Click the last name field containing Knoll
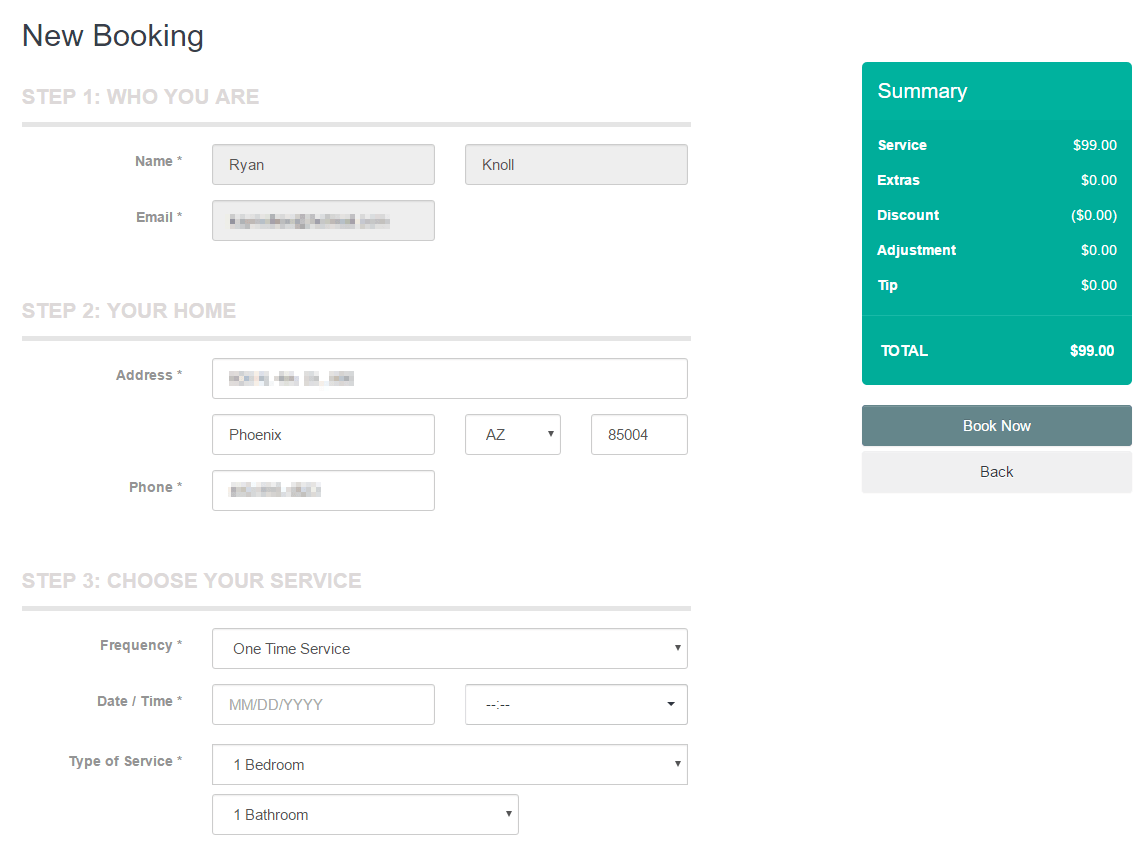 pyautogui.click(x=576, y=165)
